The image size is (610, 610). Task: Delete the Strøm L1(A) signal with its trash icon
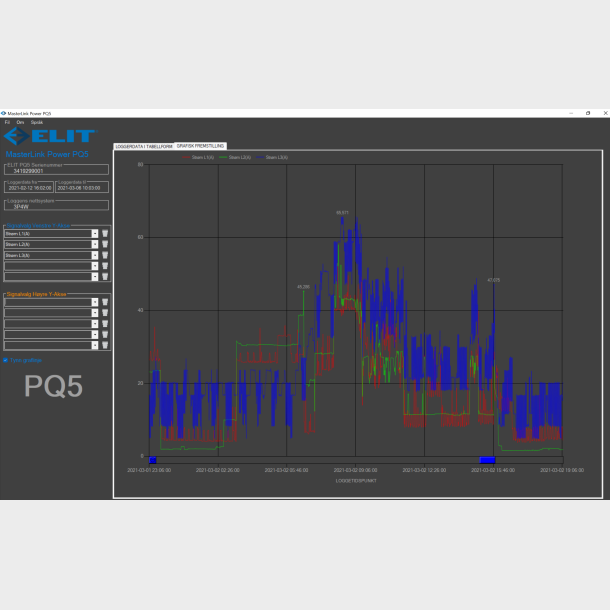[105, 233]
